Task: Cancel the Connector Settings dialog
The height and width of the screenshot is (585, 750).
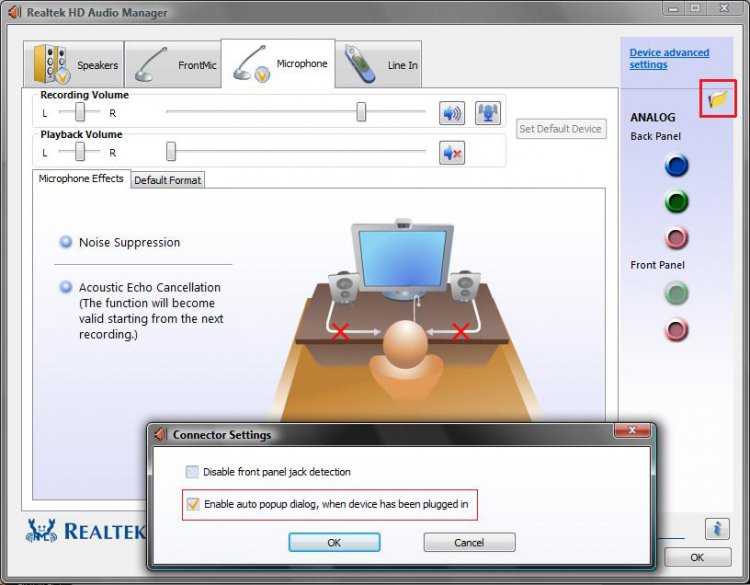Action: (x=469, y=542)
